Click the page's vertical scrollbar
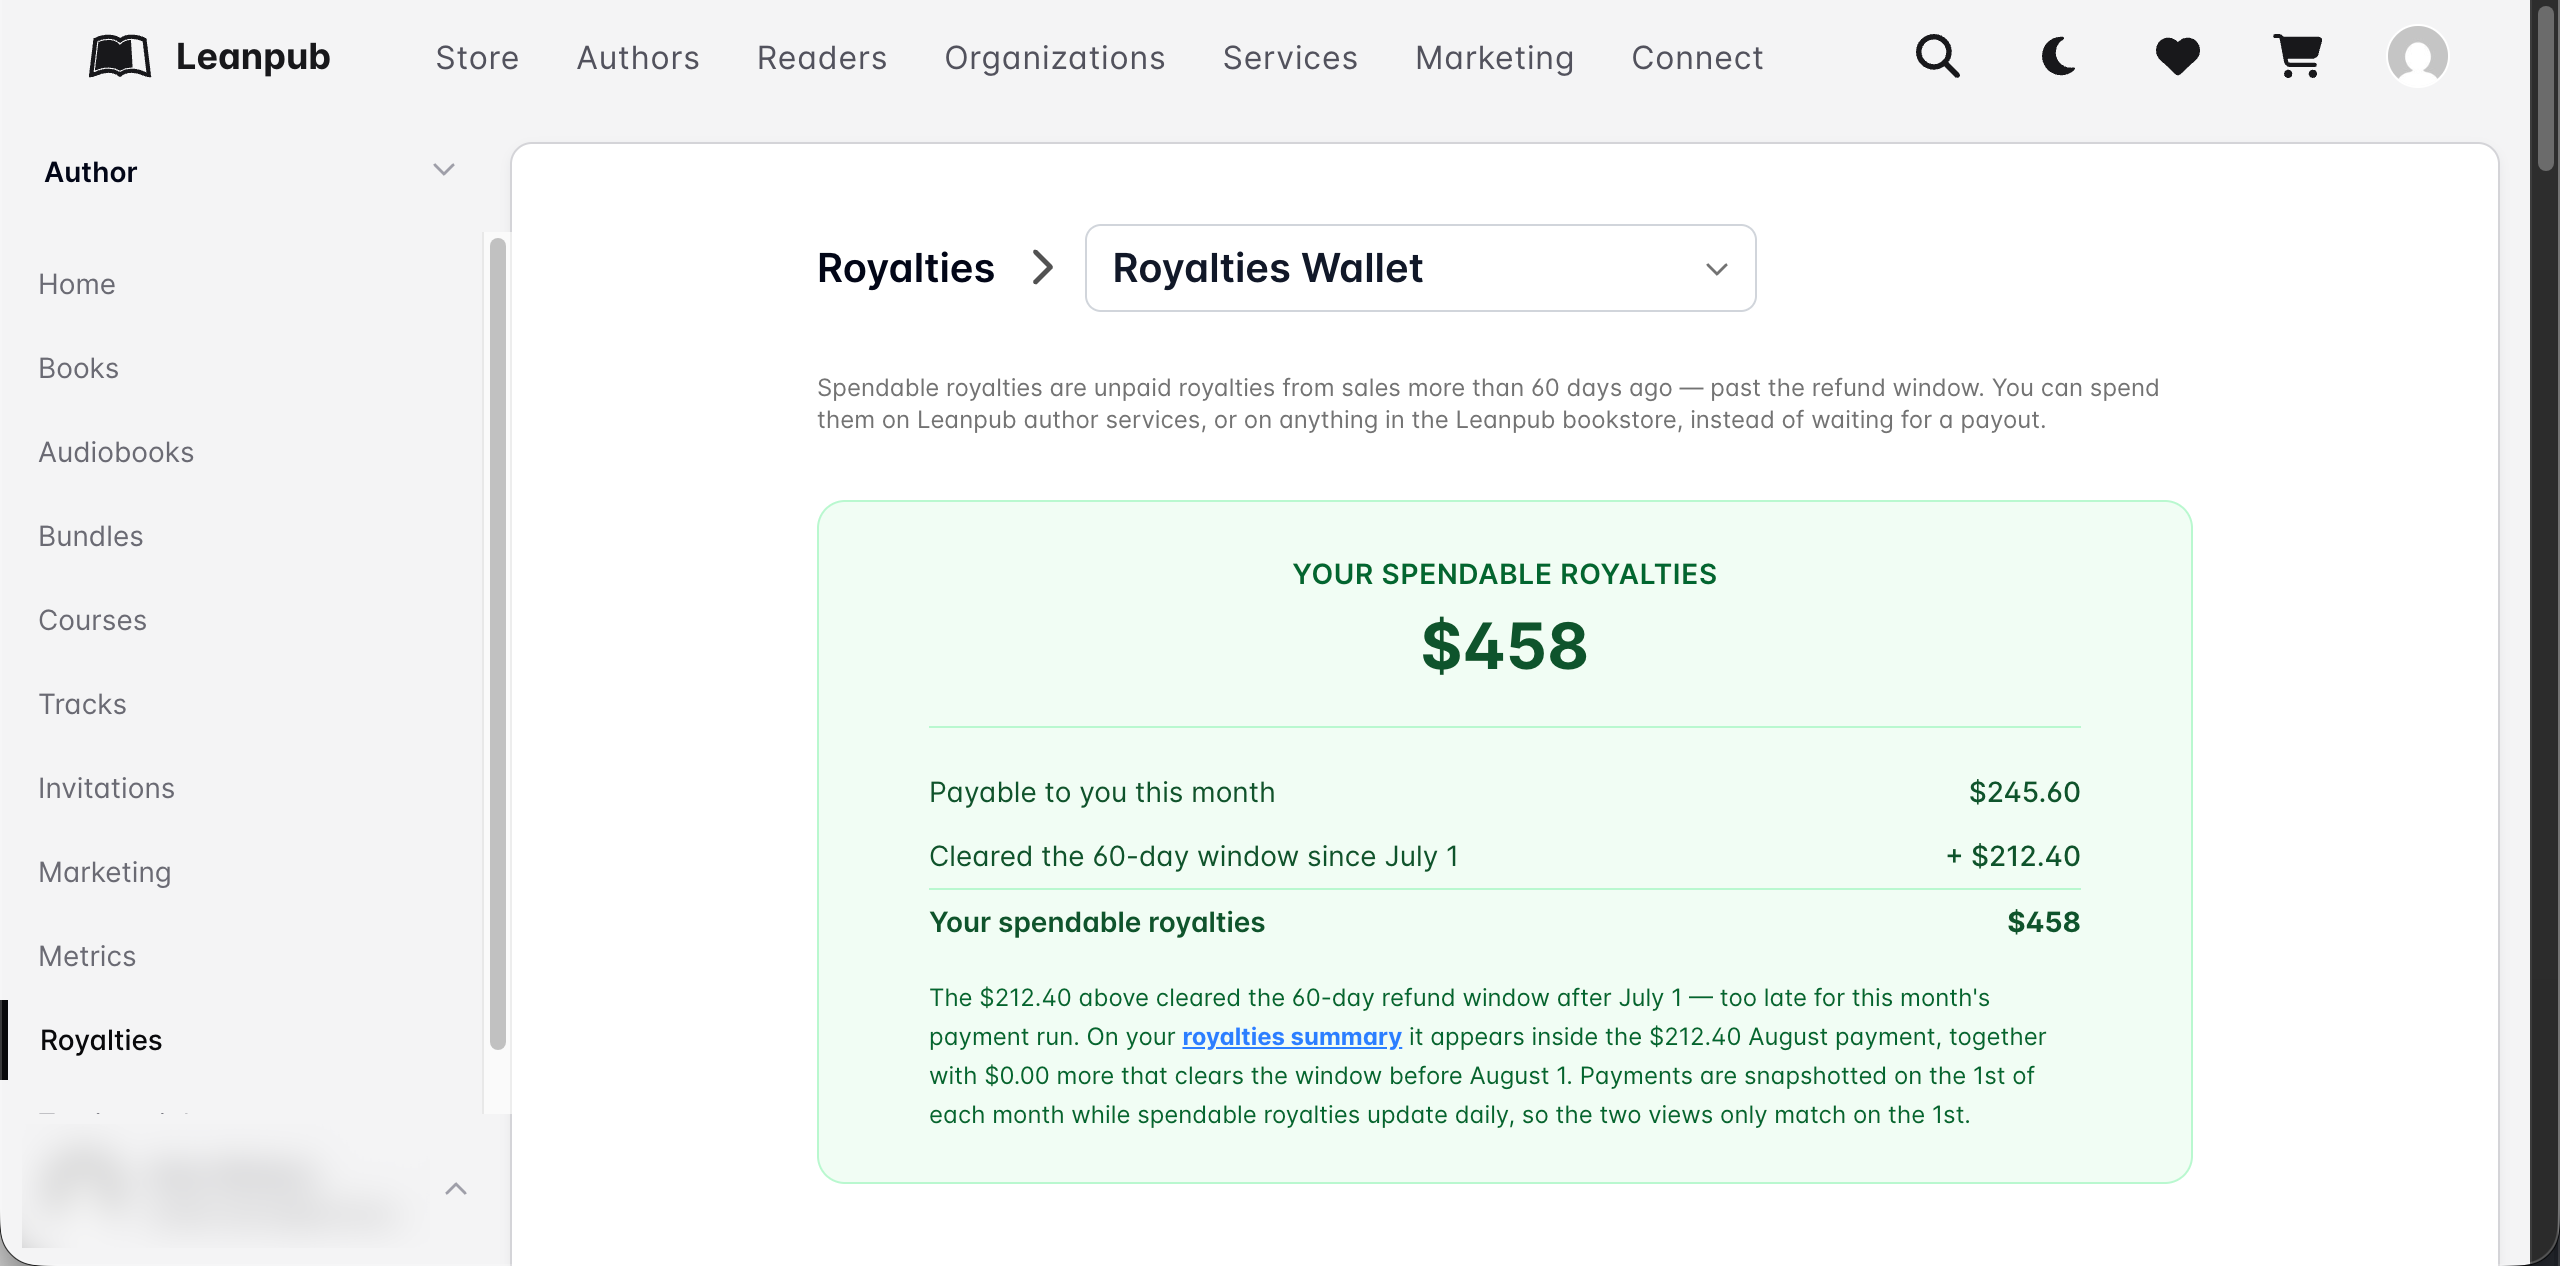 click(x=2546, y=88)
